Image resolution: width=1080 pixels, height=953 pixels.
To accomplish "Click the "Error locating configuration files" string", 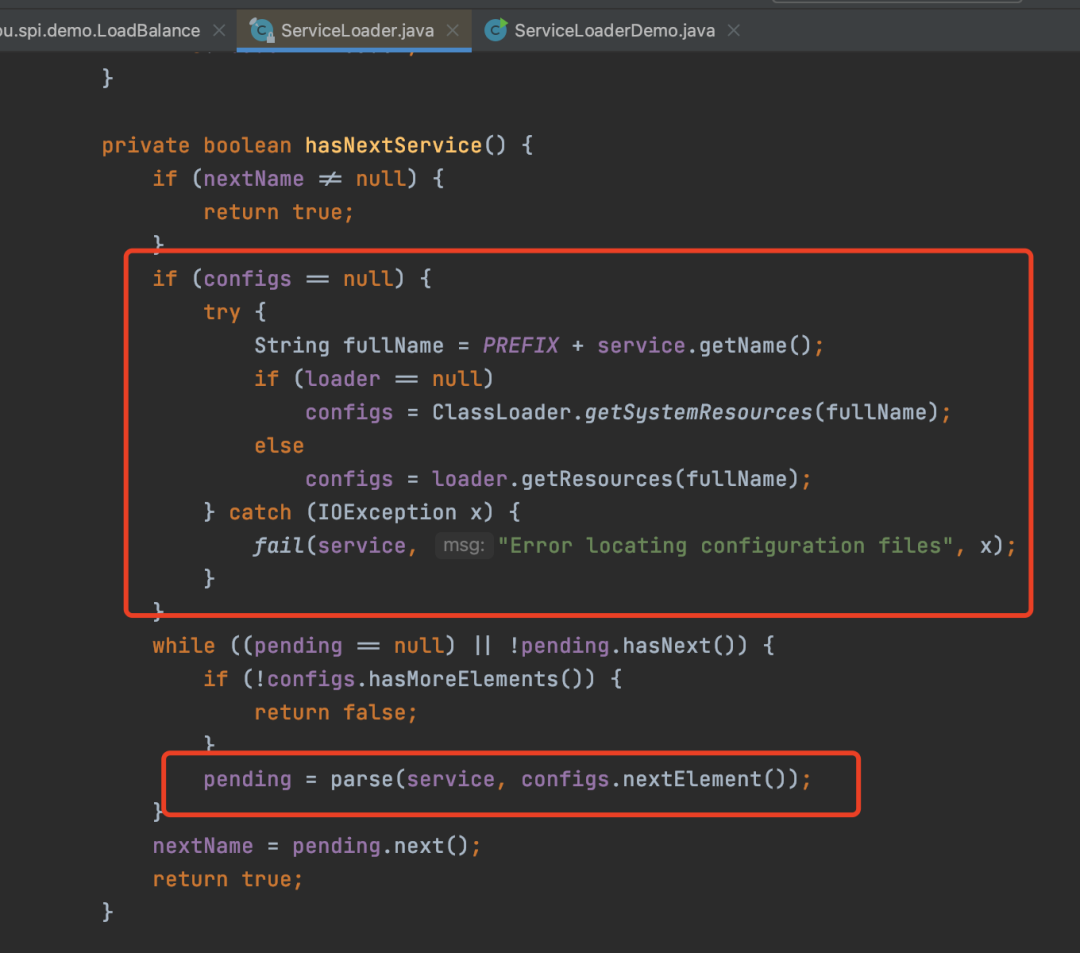I will [726, 545].
